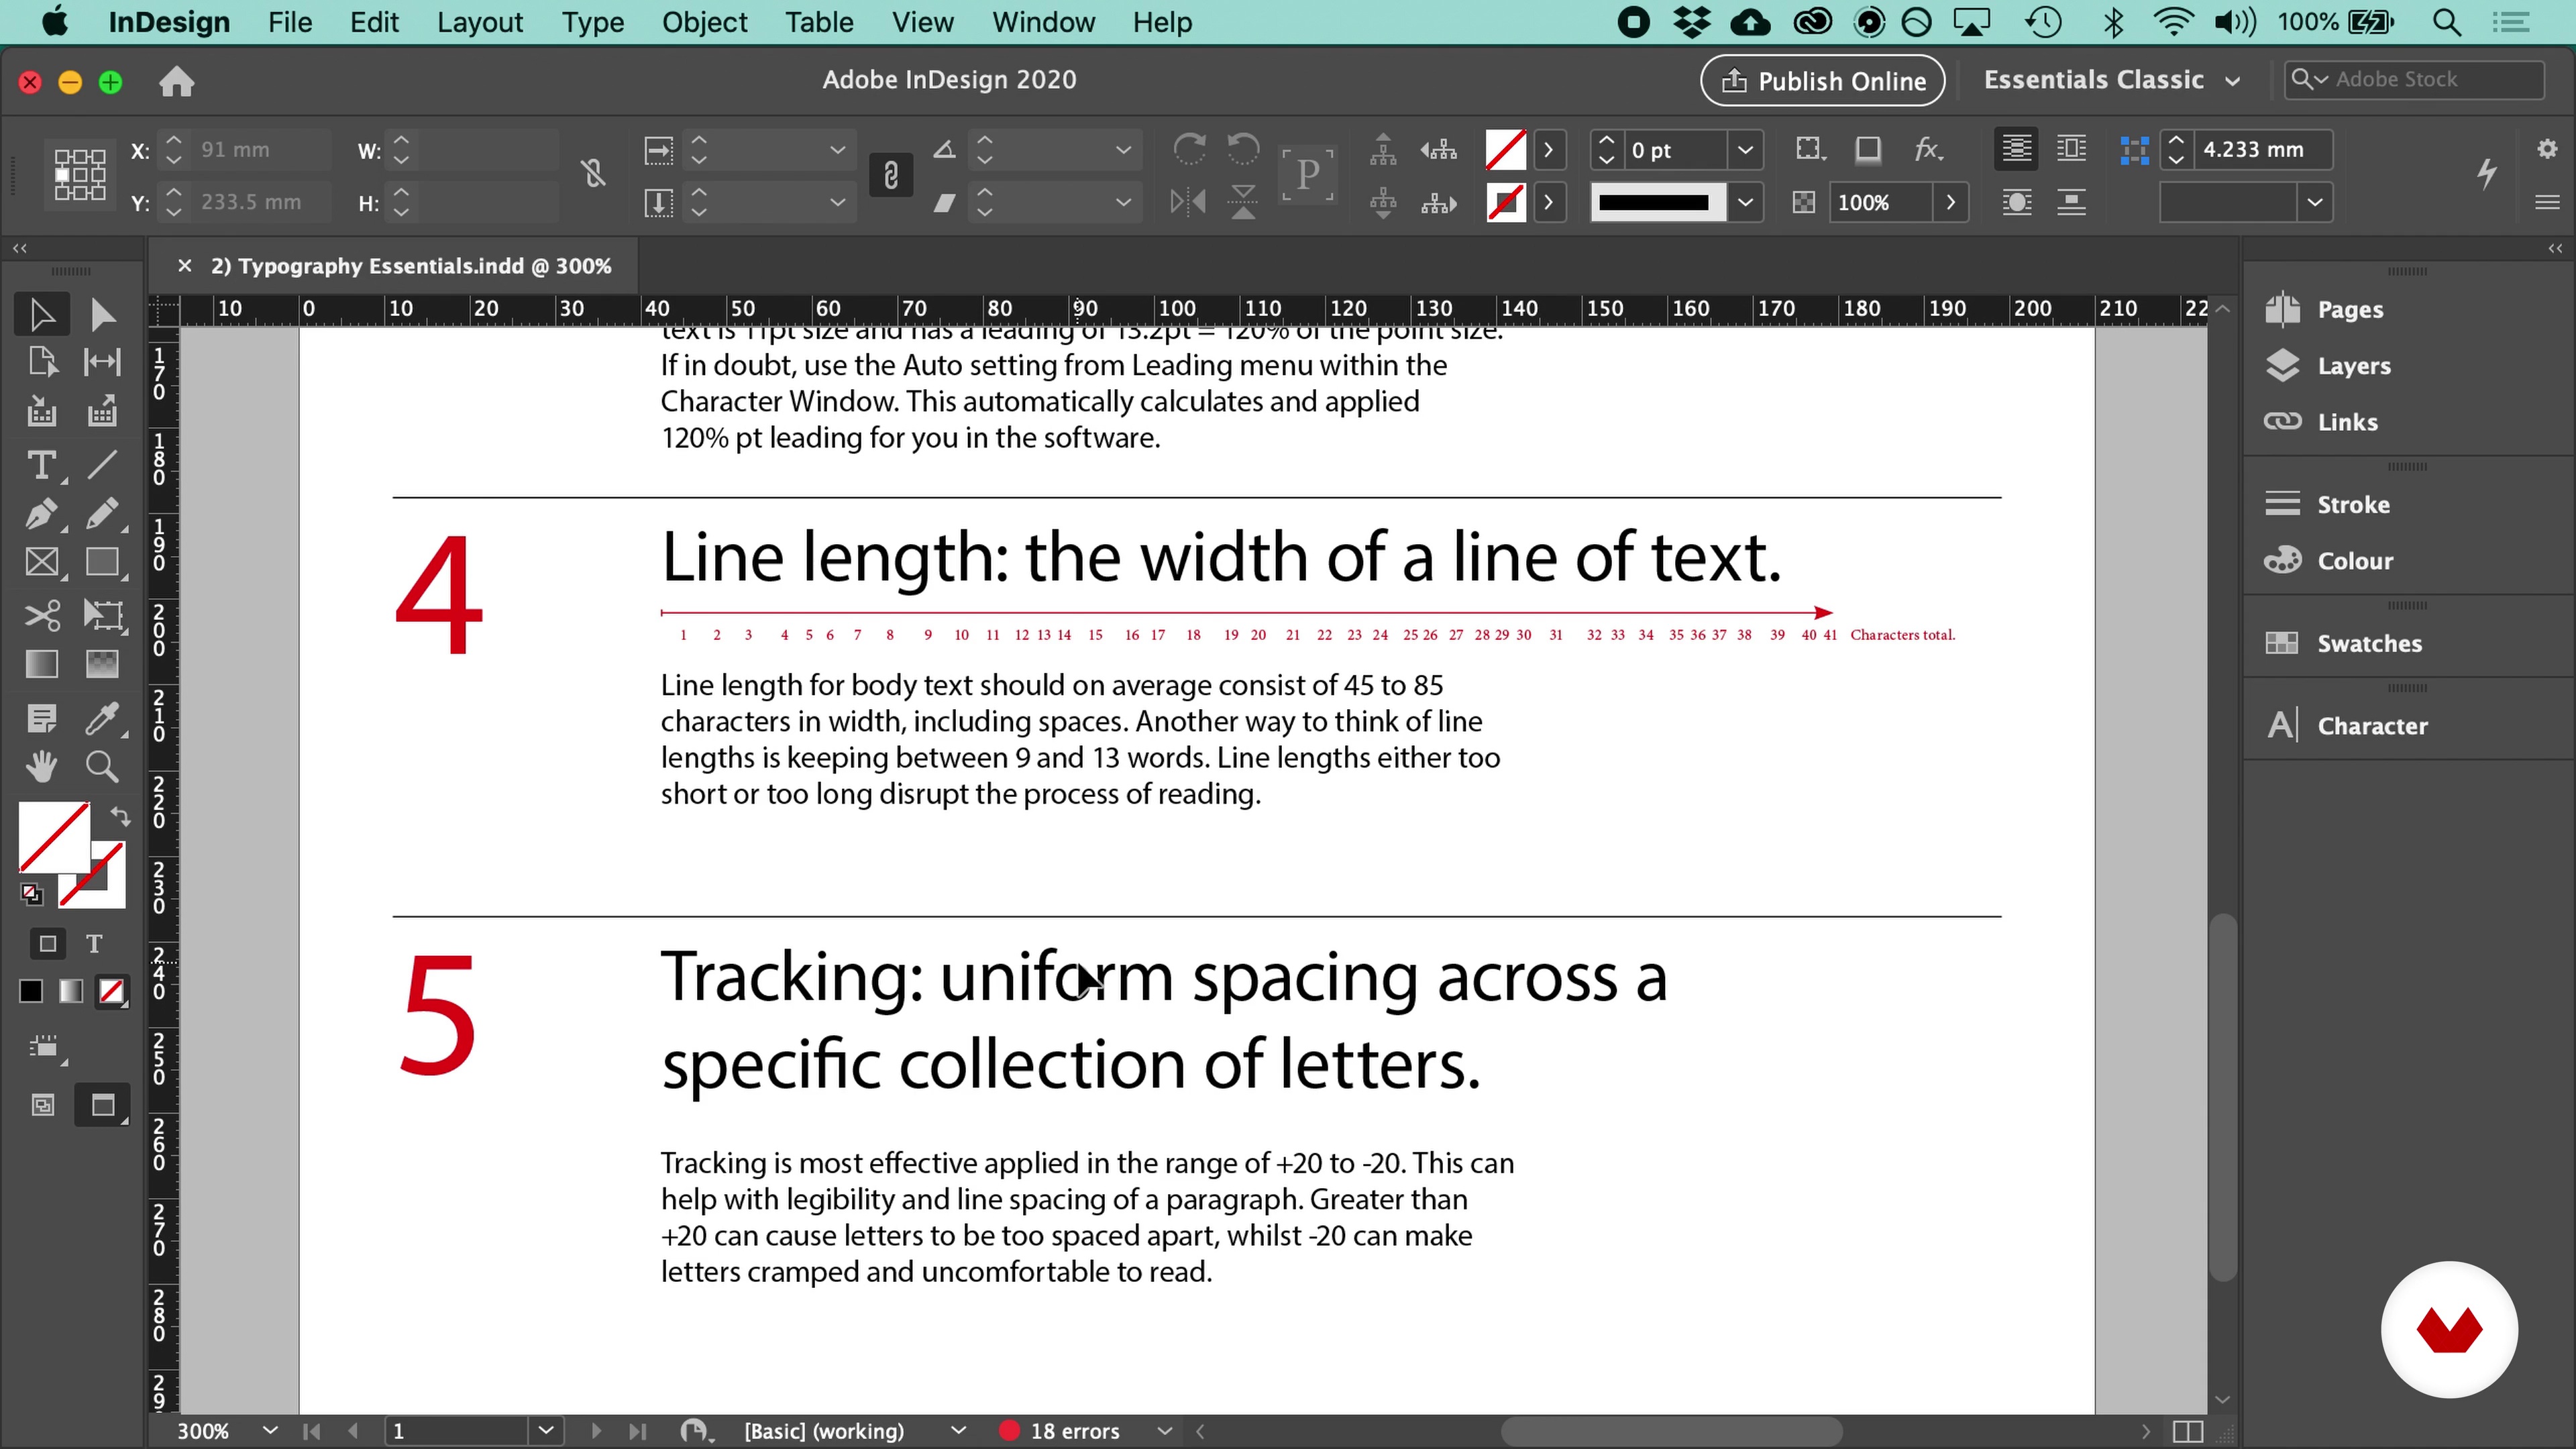Select the Rectangle tool
Viewport: 2576px width, 1449px height.
click(102, 562)
